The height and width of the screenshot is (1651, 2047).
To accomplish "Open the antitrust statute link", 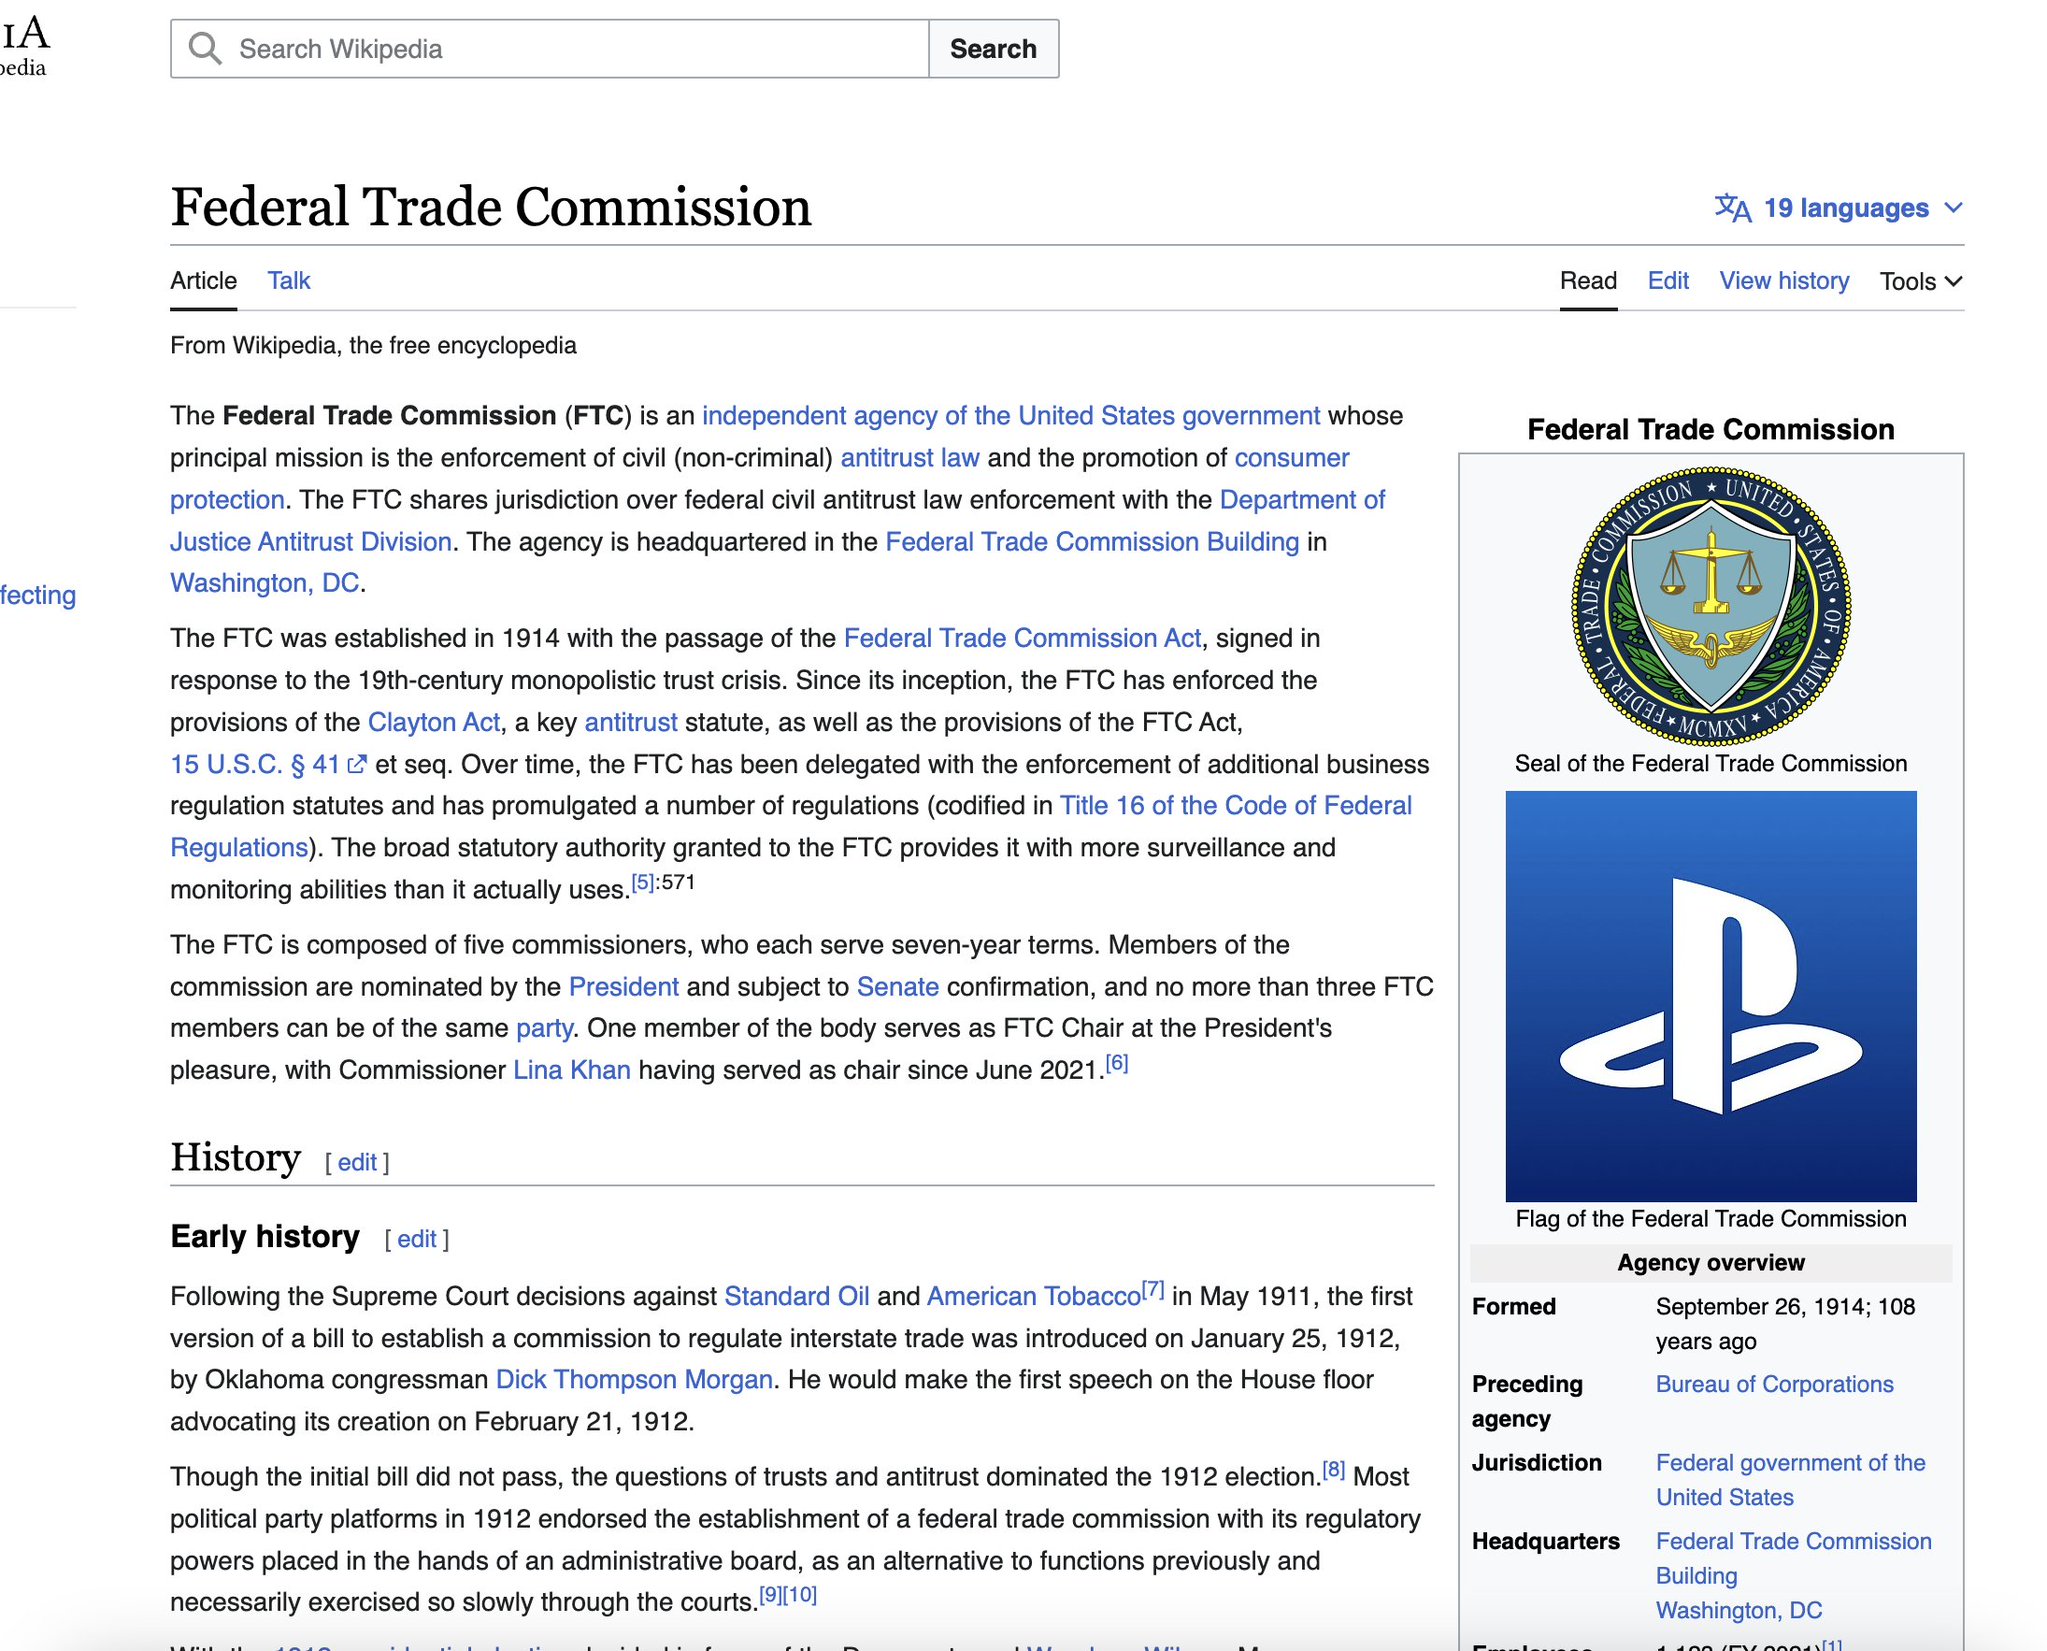I will pyautogui.click(x=631, y=722).
